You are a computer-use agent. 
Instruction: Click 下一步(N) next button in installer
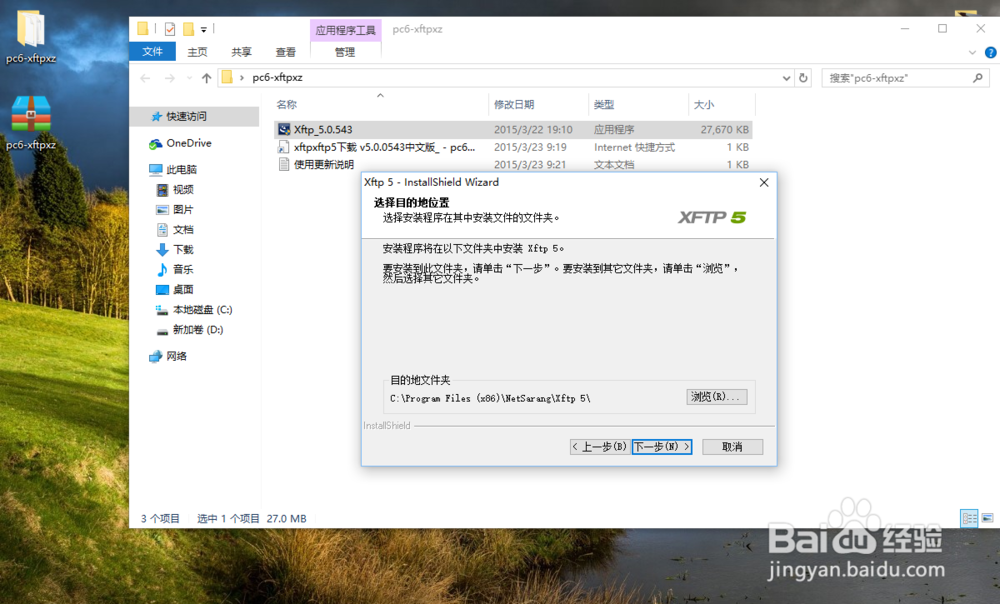[662, 447]
